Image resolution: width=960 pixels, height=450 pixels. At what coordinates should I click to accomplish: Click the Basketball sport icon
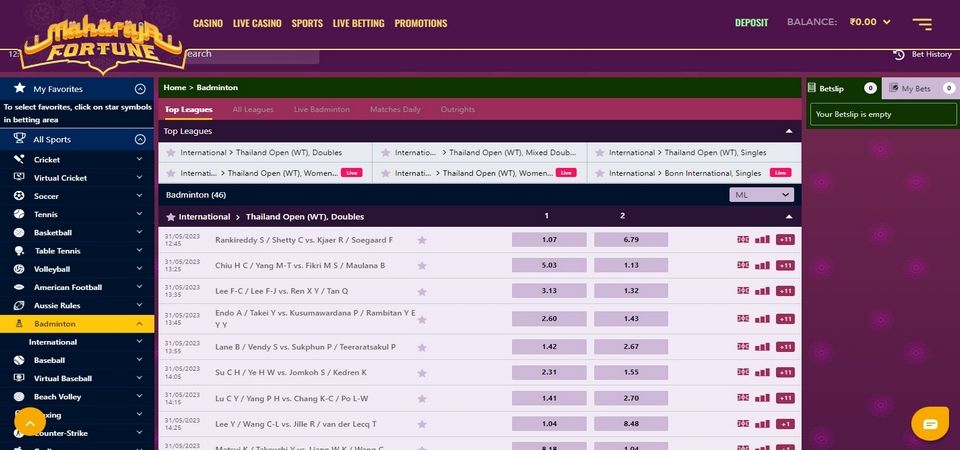(20, 233)
